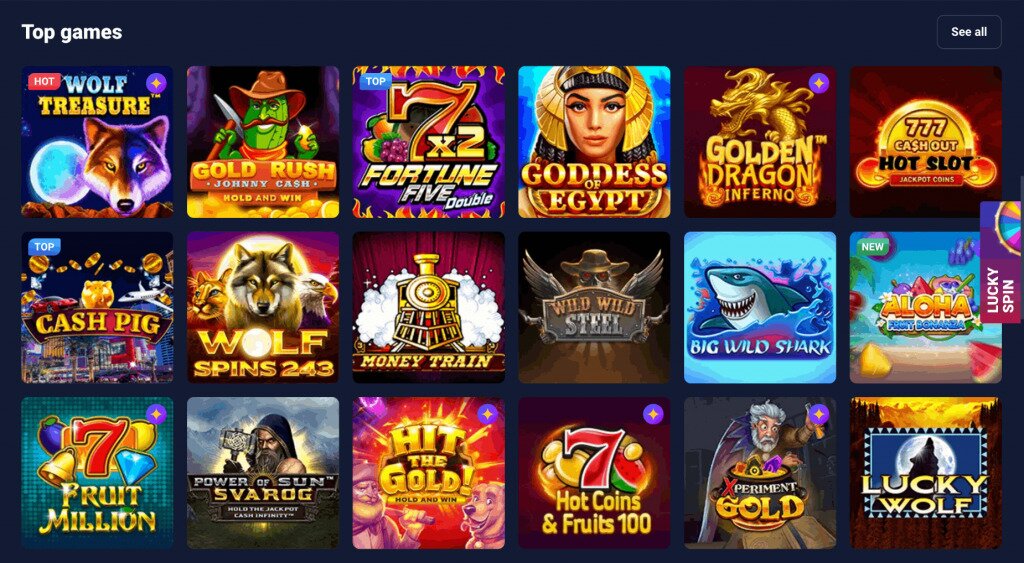Click the purple star badge on Xperiment Gold
Image resolution: width=1024 pixels, height=563 pixels.
click(x=819, y=414)
